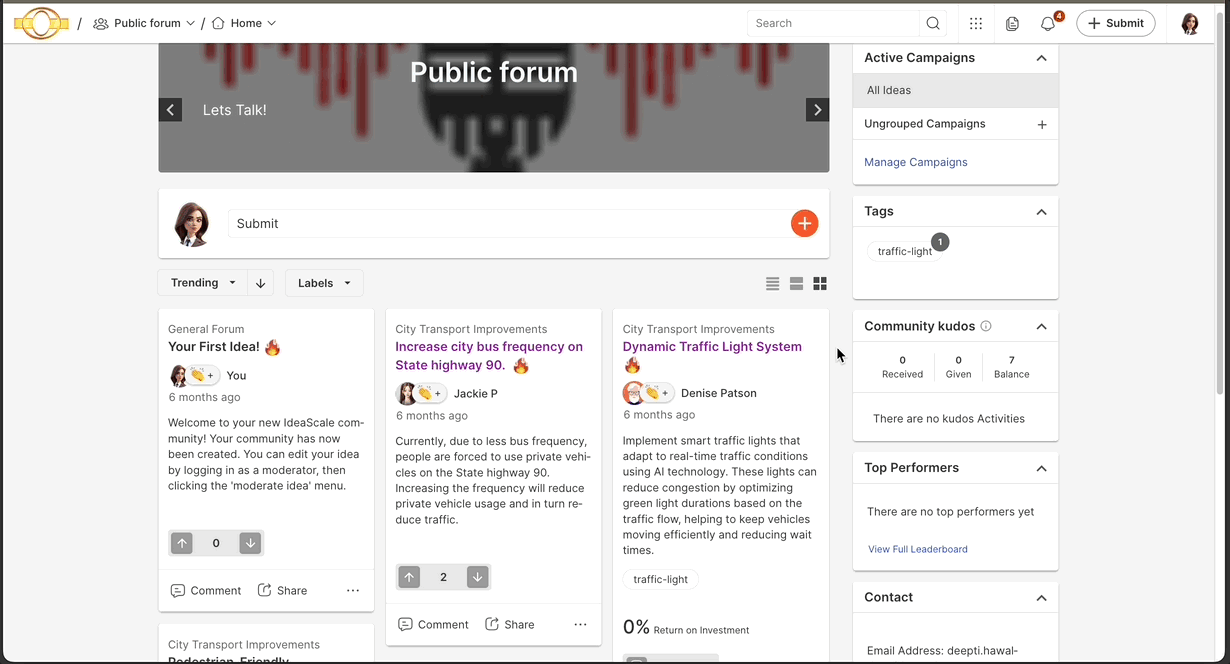Click traffic-light tag in Tags panel

point(905,251)
